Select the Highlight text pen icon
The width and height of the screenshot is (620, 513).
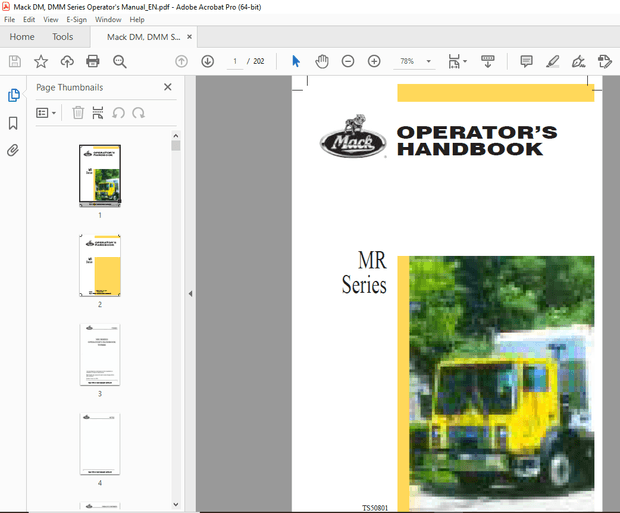552,61
